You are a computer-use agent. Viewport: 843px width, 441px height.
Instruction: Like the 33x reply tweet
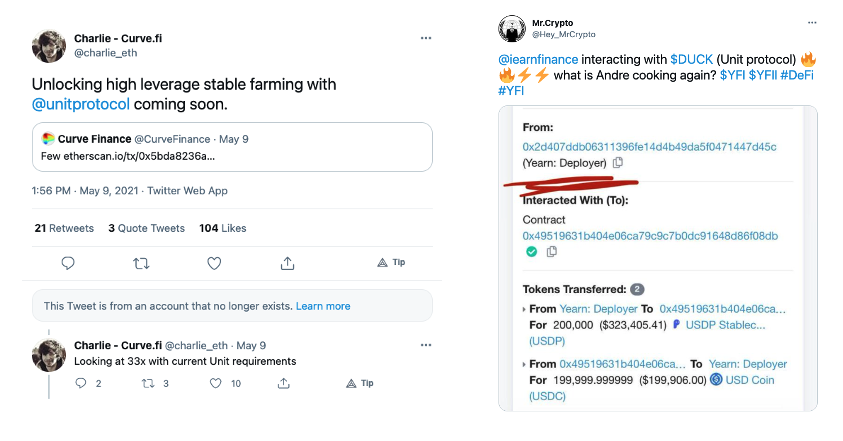[x=221, y=383]
